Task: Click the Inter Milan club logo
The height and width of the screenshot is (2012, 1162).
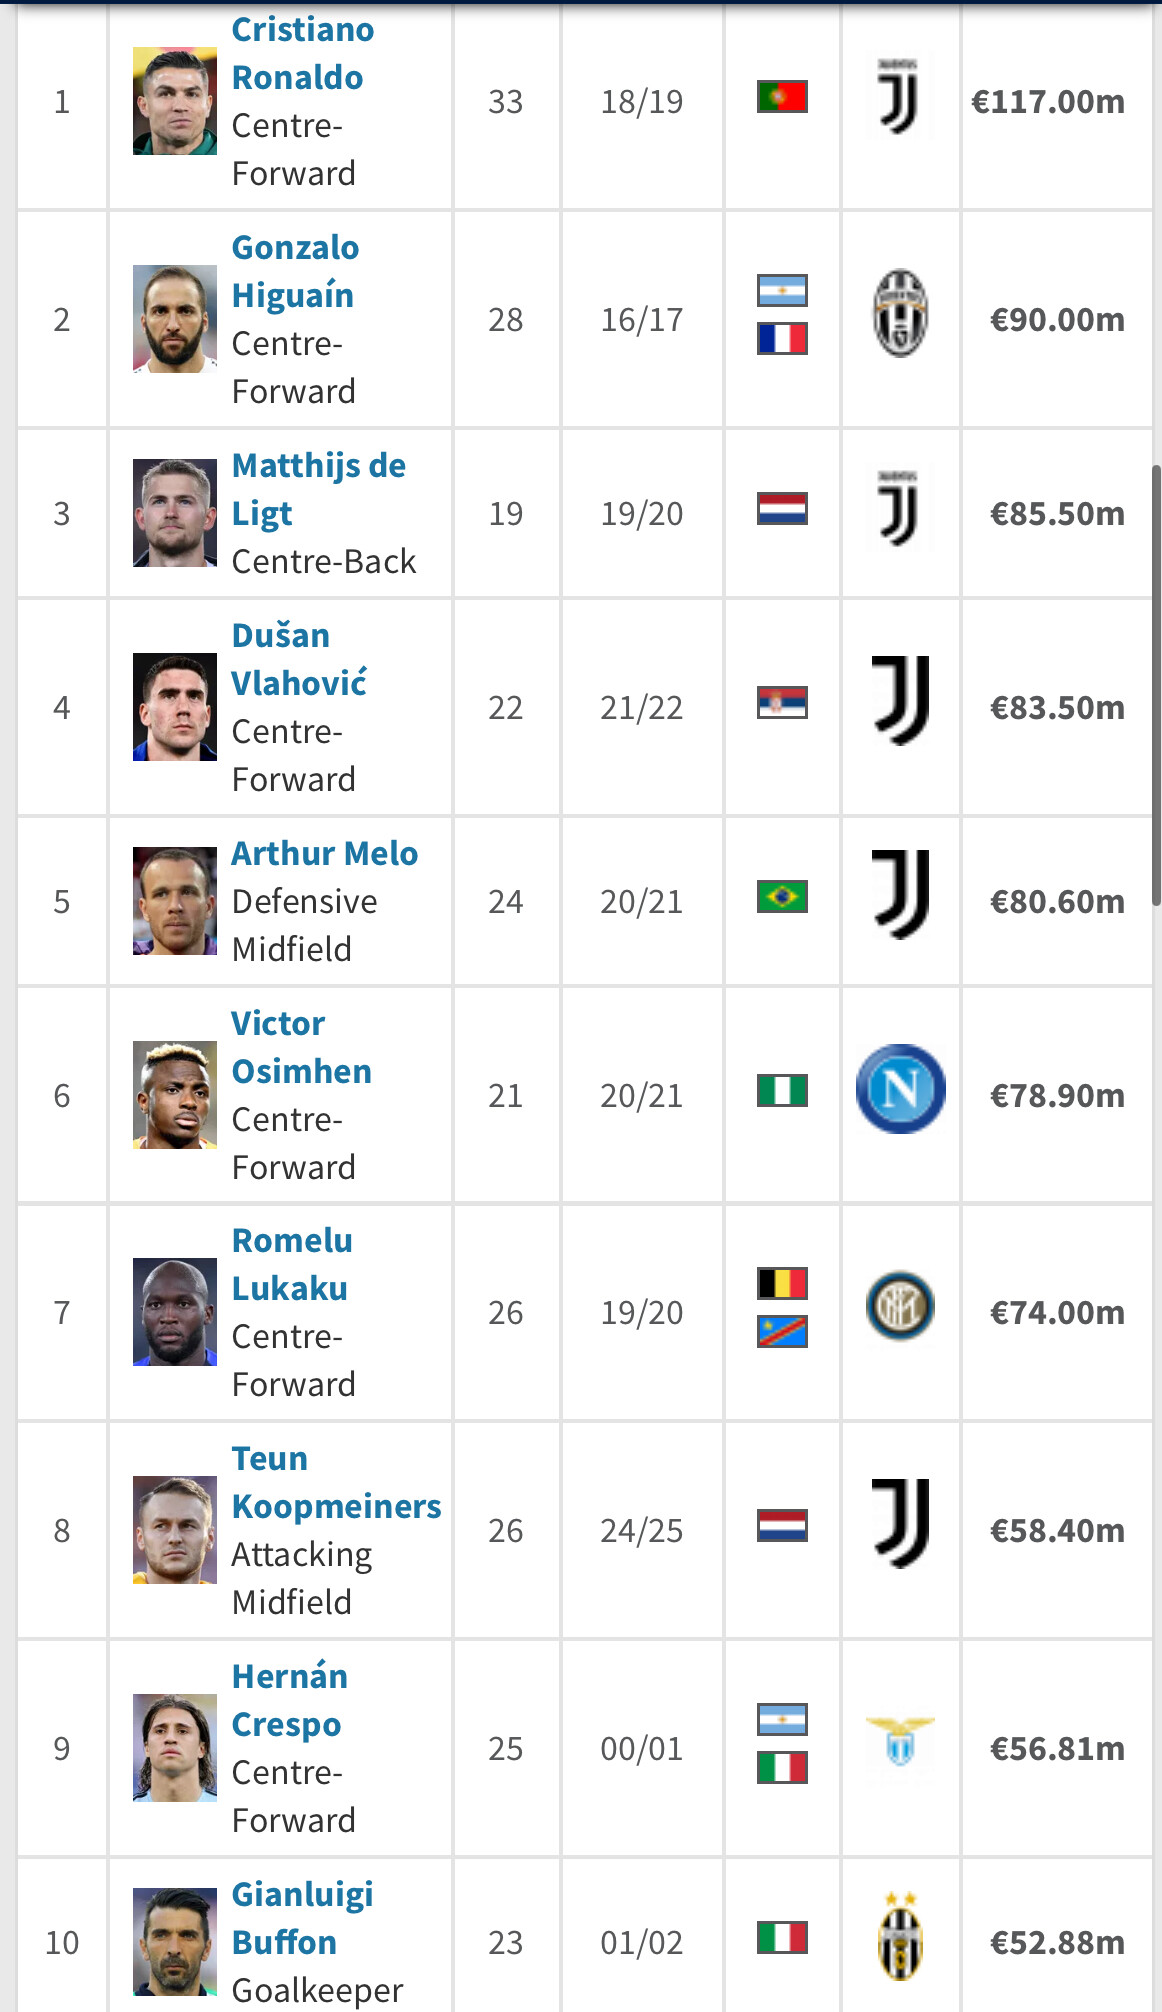Action: [900, 1306]
